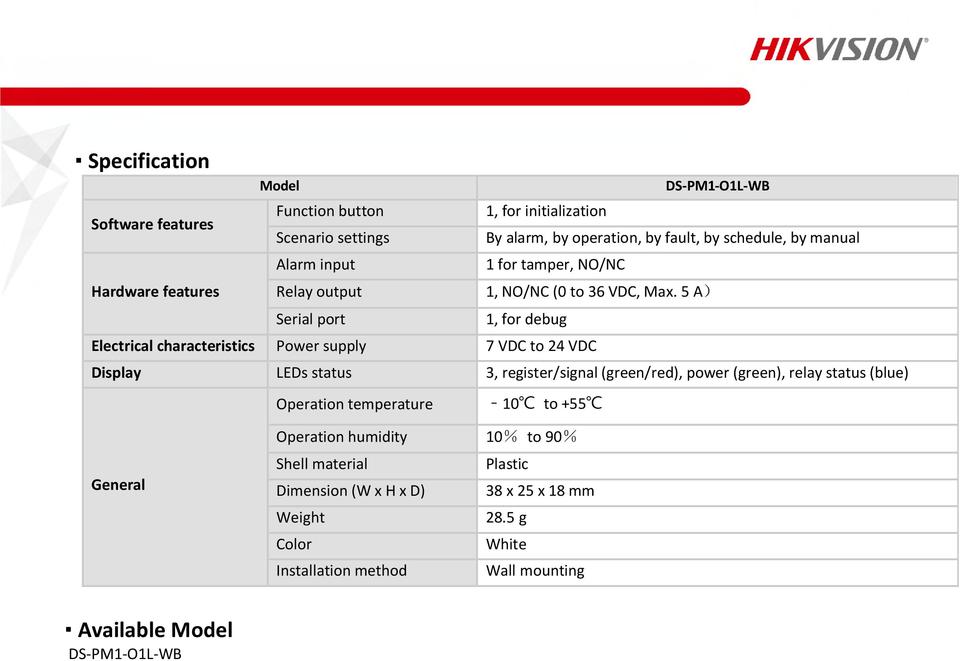Click the Model header cell
This screenshot has width=960, height=661.
[280, 186]
